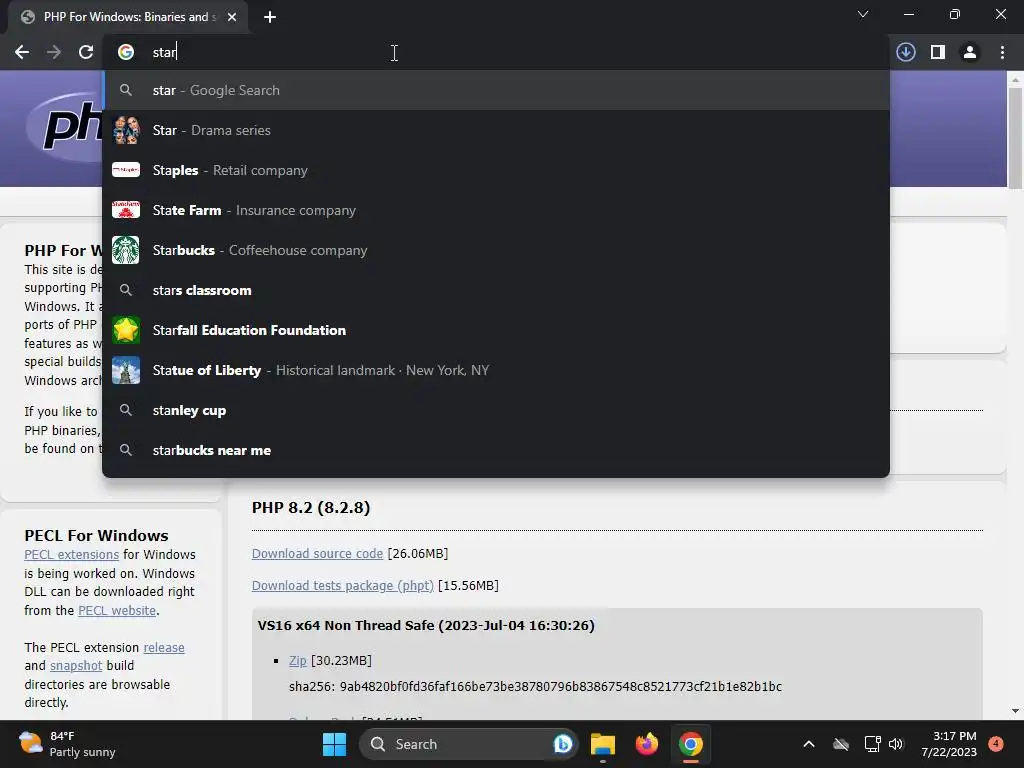Click the page vertical scrollbar thumb
The height and width of the screenshot is (768, 1024).
pos(1014,137)
